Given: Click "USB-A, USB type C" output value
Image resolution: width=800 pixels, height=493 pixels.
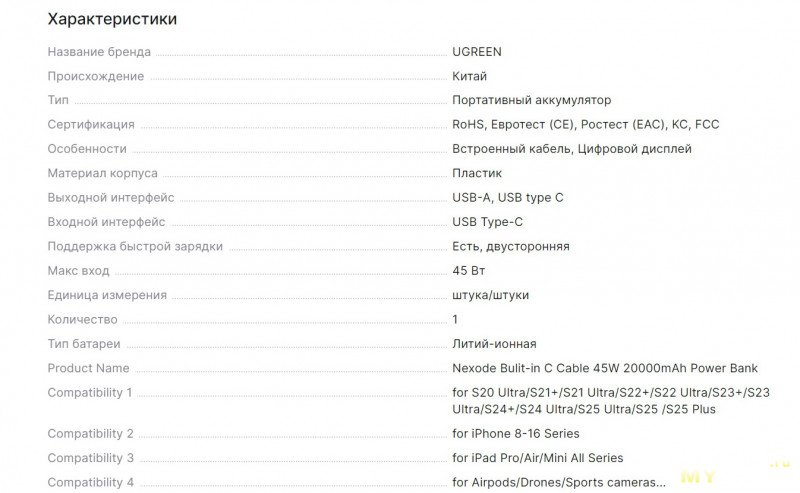Looking at the screenshot, I should pyautogui.click(x=508, y=198).
